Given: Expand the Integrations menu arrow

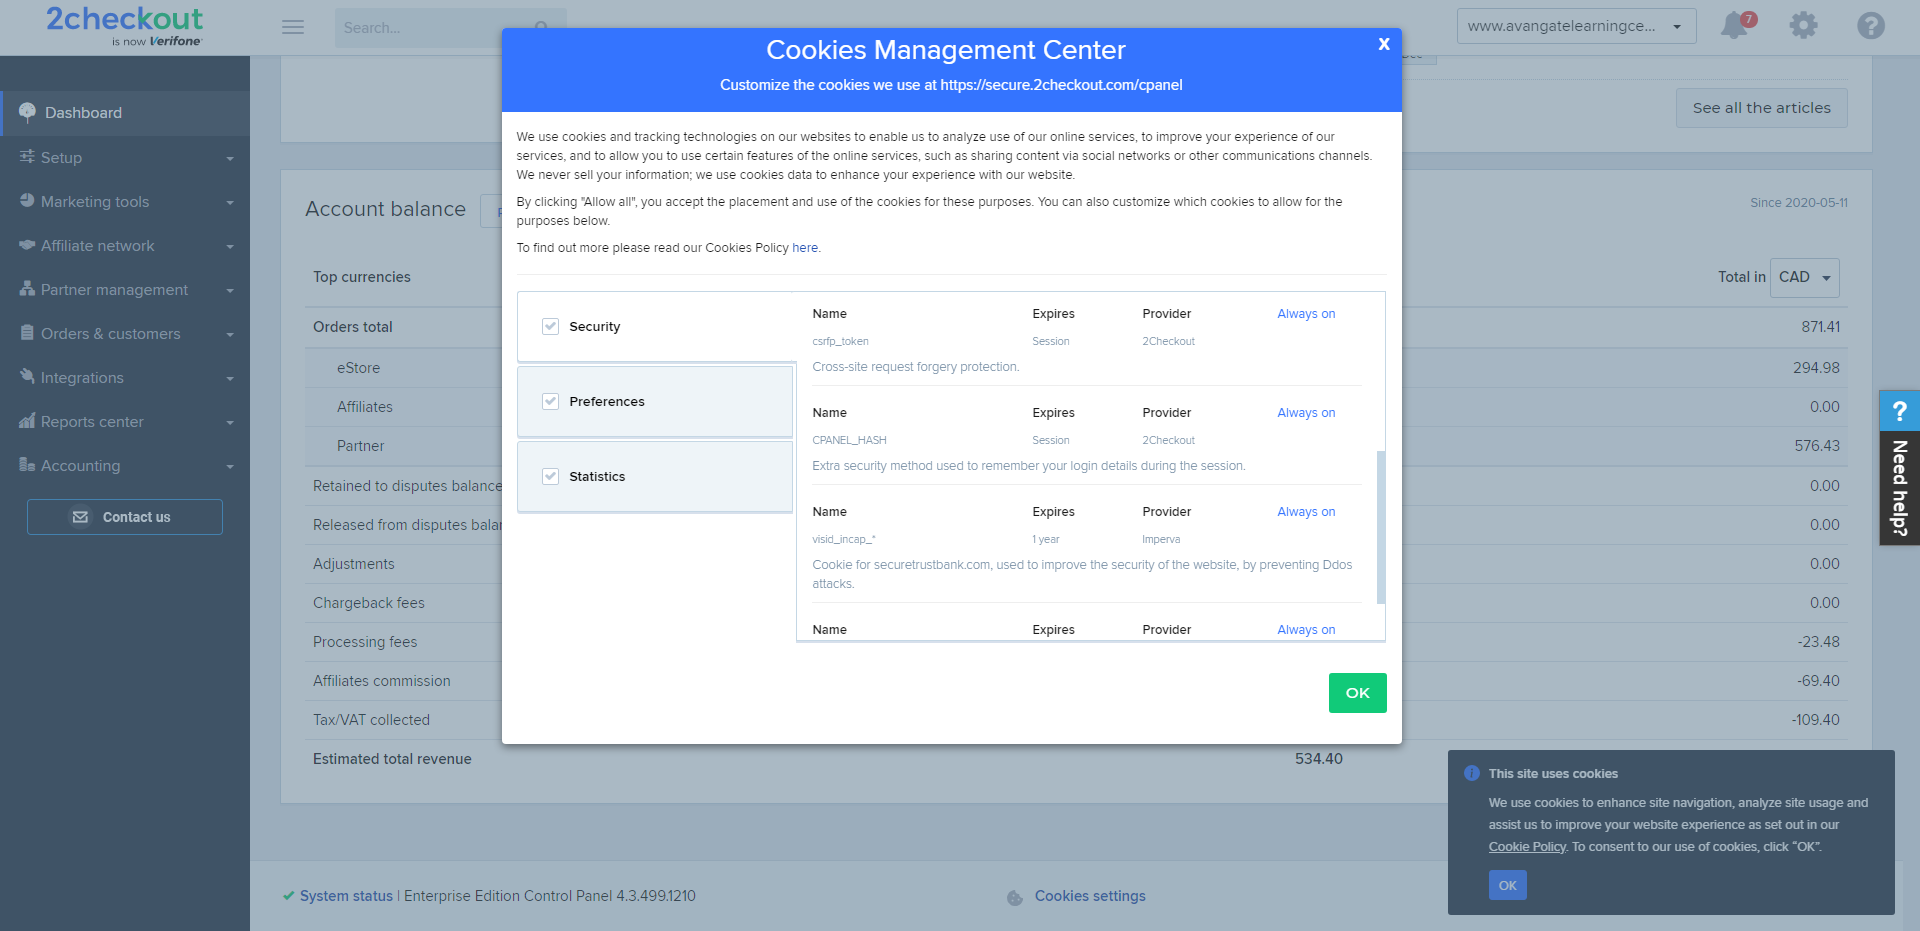Looking at the screenshot, I should pyautogui.click(x=230, y=378).
